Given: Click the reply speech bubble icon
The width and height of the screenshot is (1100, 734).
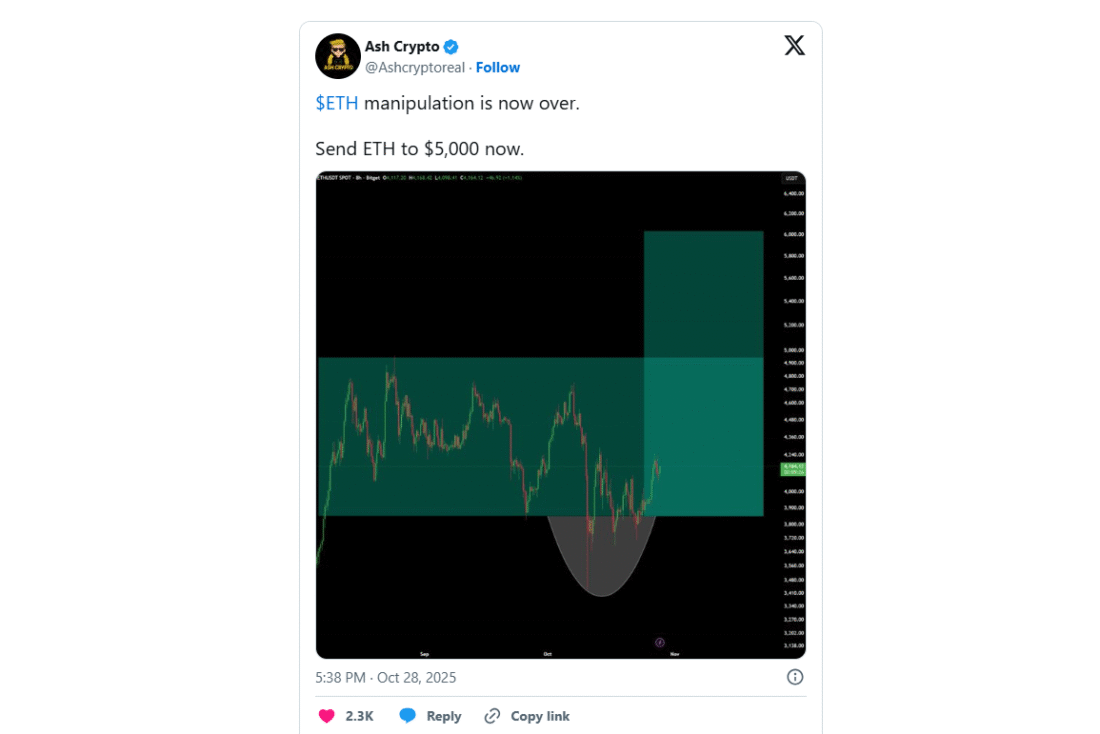Looking at the screenshot, I should pyautogui.click(x=407, y=716).
